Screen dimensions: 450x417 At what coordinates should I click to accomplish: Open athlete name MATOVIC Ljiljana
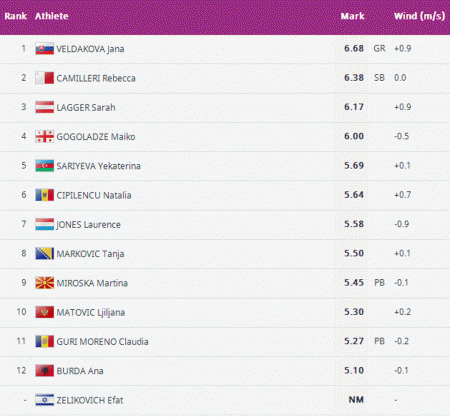click(x=91, y=313)
